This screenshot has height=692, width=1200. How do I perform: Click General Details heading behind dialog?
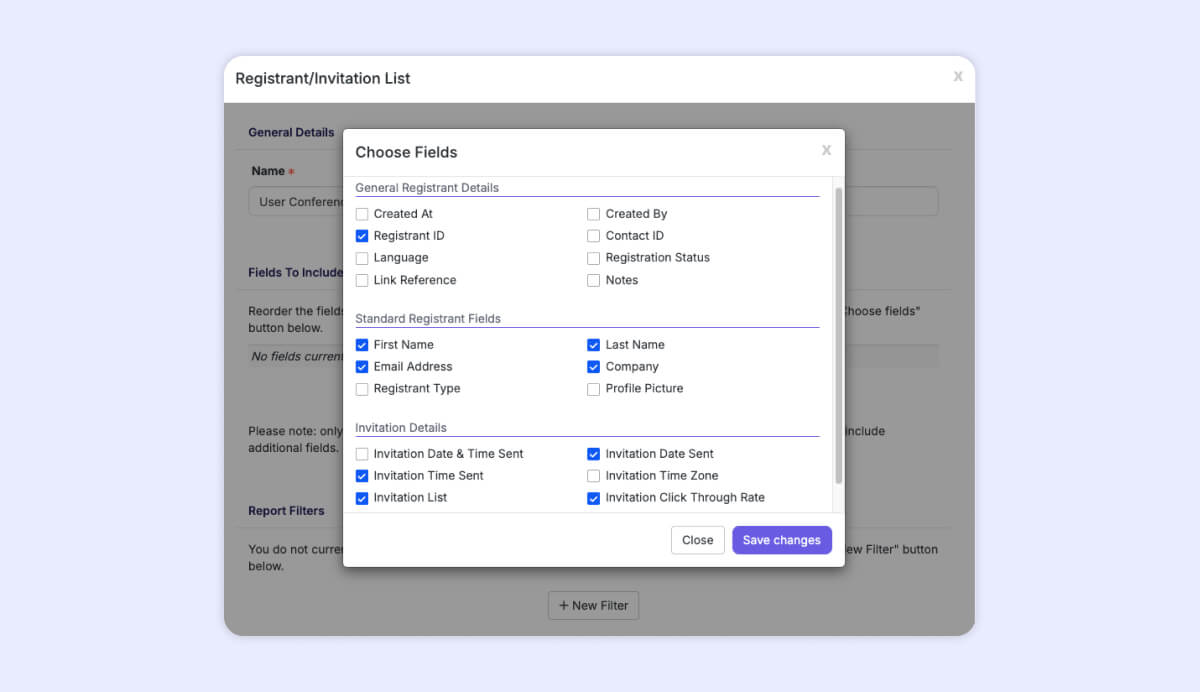[x=291, y=132]
